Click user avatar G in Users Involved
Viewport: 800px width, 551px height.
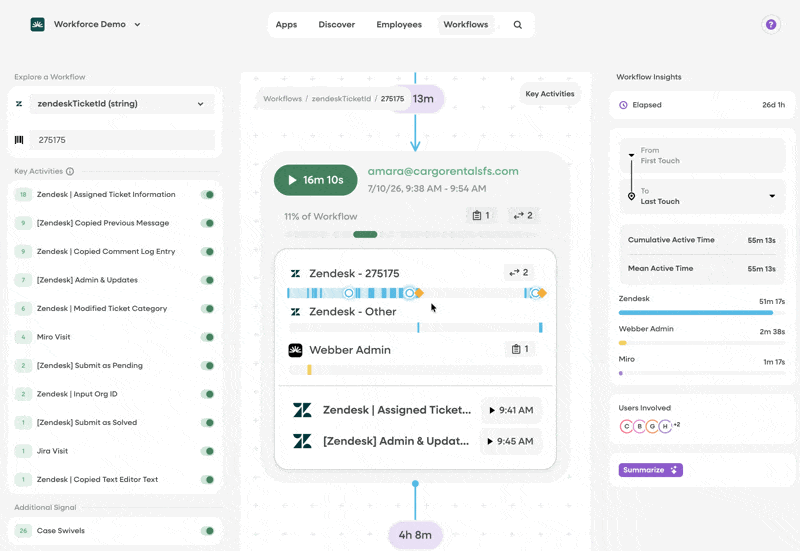[x=652, y=426]
